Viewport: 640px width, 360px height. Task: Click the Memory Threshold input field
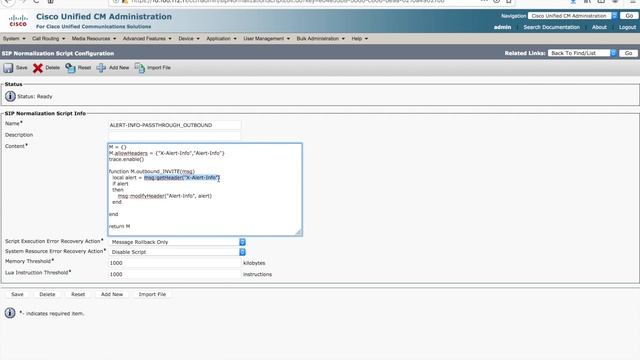(x=174, y=263)
